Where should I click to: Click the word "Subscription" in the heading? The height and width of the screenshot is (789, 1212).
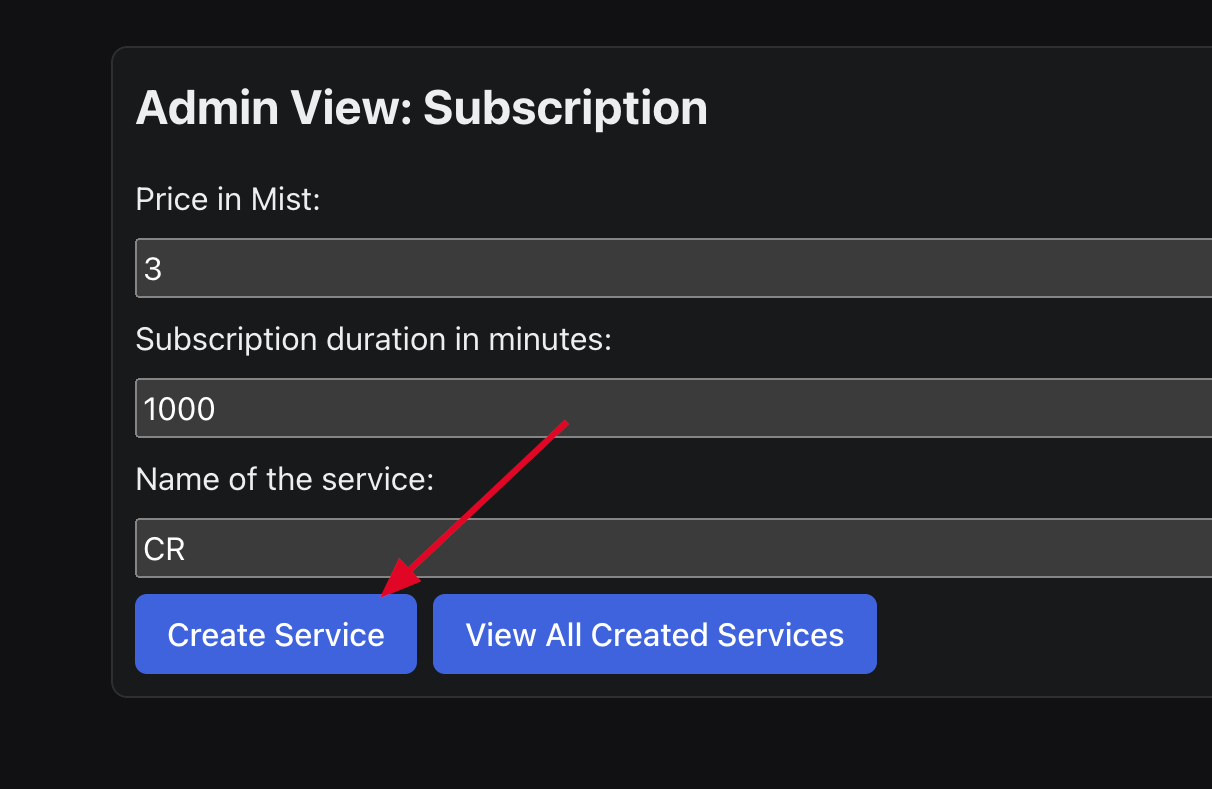click(565, 107)
